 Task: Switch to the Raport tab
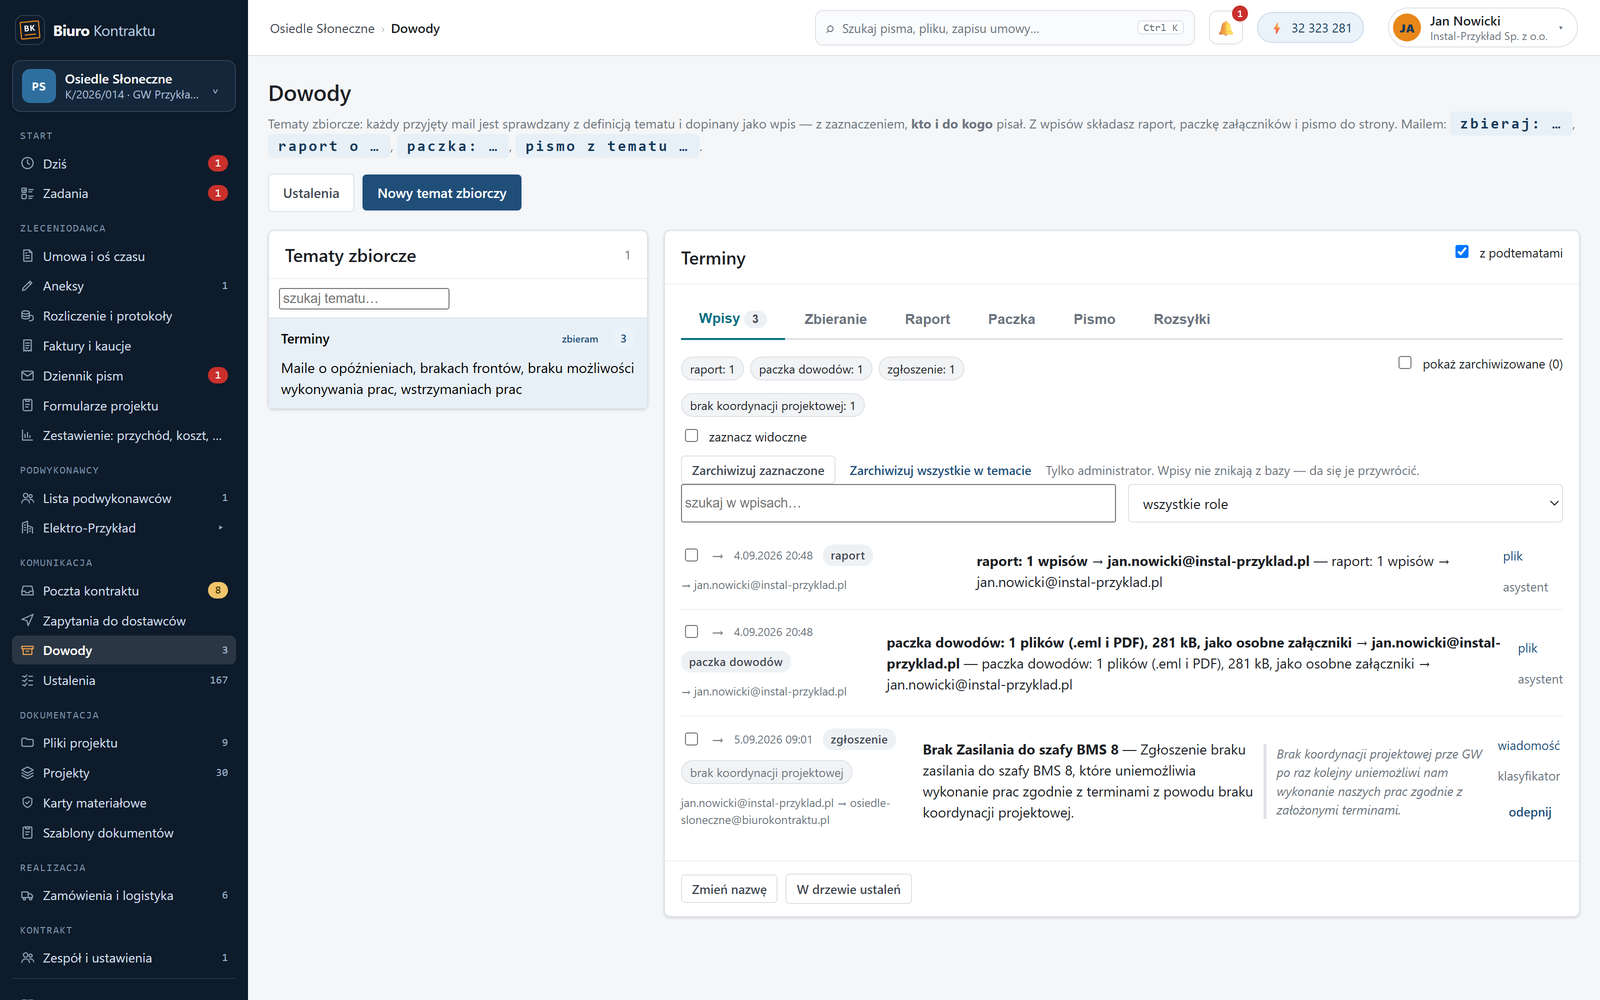click(x=928, y=319)
